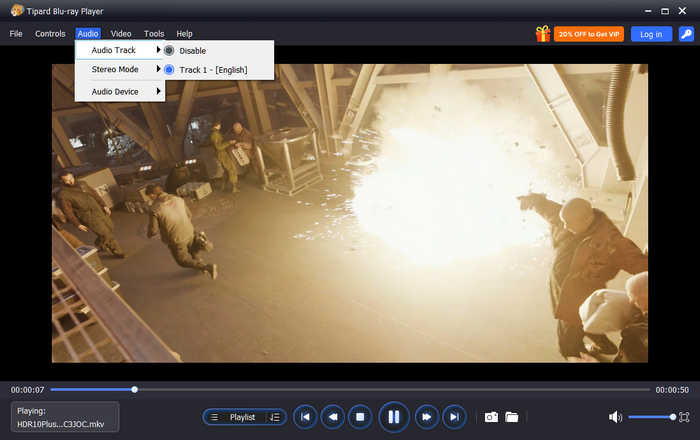
Task: Expand the Stereo Mode submenu
Action: (x=120, y=69)
